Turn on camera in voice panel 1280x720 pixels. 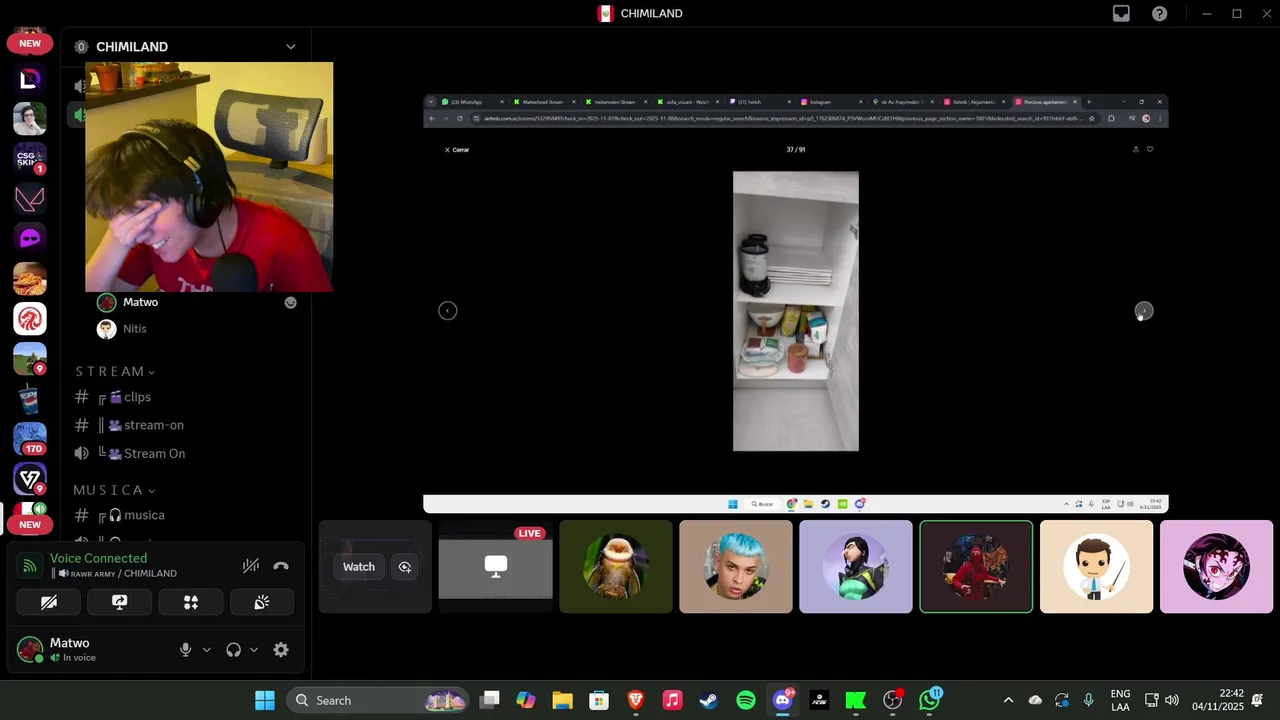(x=49, y=602)
